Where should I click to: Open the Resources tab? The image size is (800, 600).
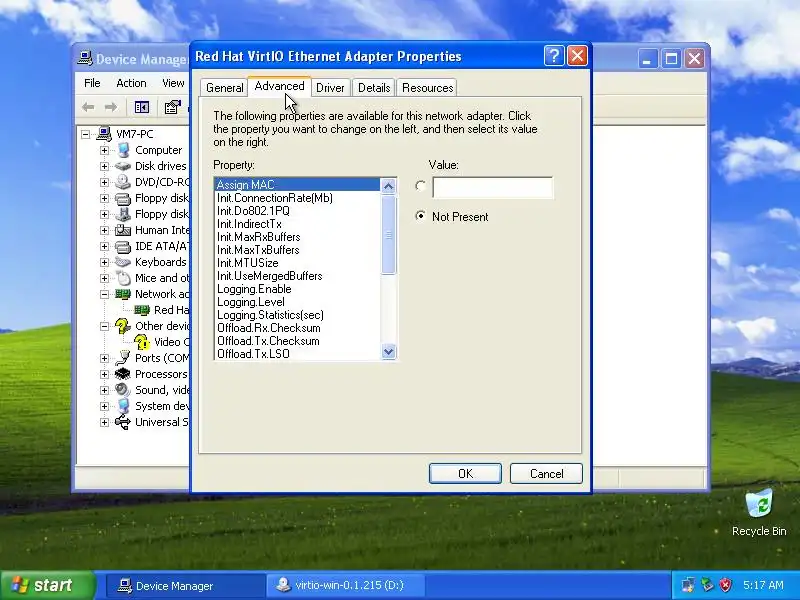(x=427, y=88)
